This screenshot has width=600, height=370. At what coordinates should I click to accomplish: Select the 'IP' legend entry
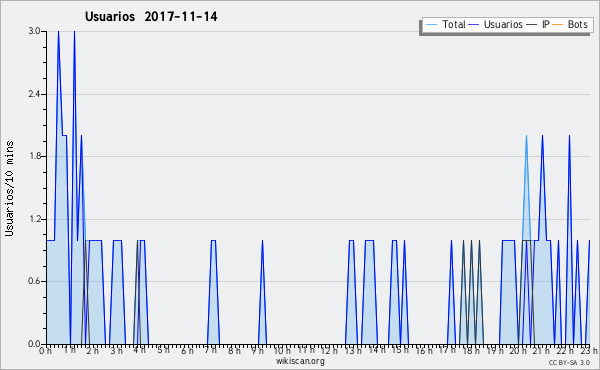tap(546, 24)
